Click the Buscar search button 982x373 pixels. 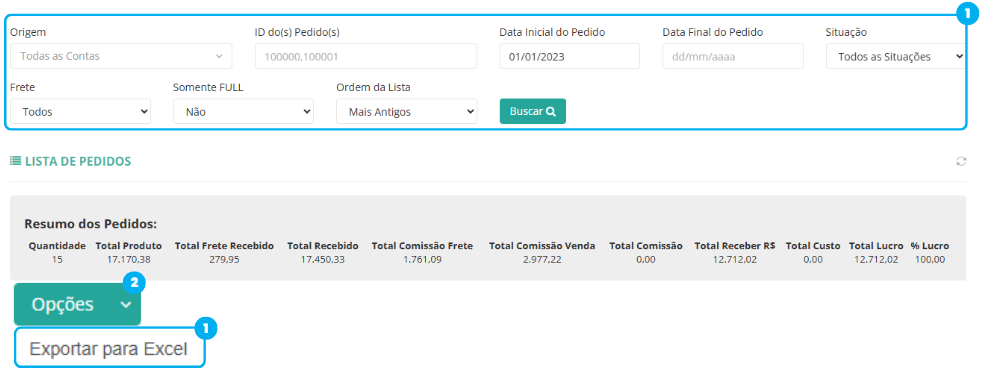[533, 111]
